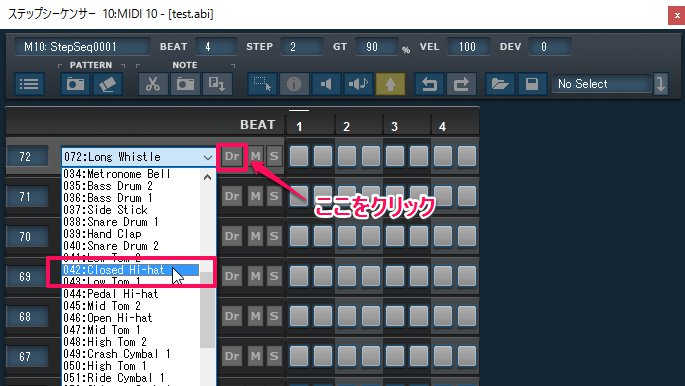The height and width of the screenshot is (386, 685).
Task: Select 051:Ride Cymbal 1 from list
Action: coord(131,378)
